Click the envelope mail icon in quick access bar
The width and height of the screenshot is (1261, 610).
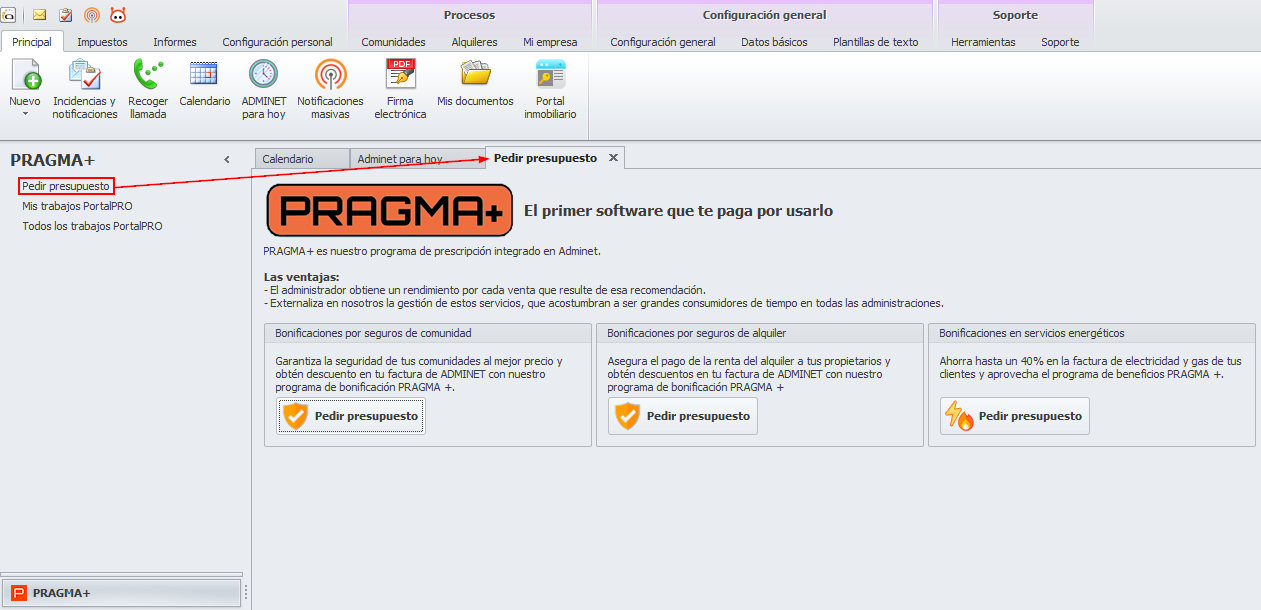point(40,15)
